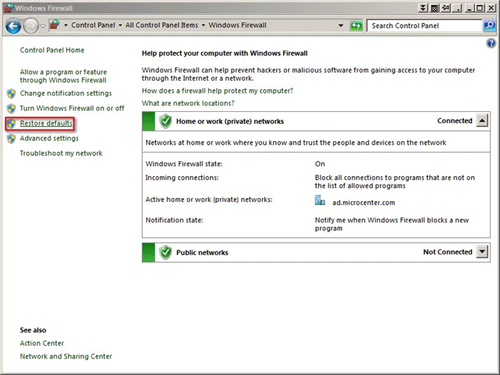Open Turn Windows Firewall on or off

click(72, 108)
